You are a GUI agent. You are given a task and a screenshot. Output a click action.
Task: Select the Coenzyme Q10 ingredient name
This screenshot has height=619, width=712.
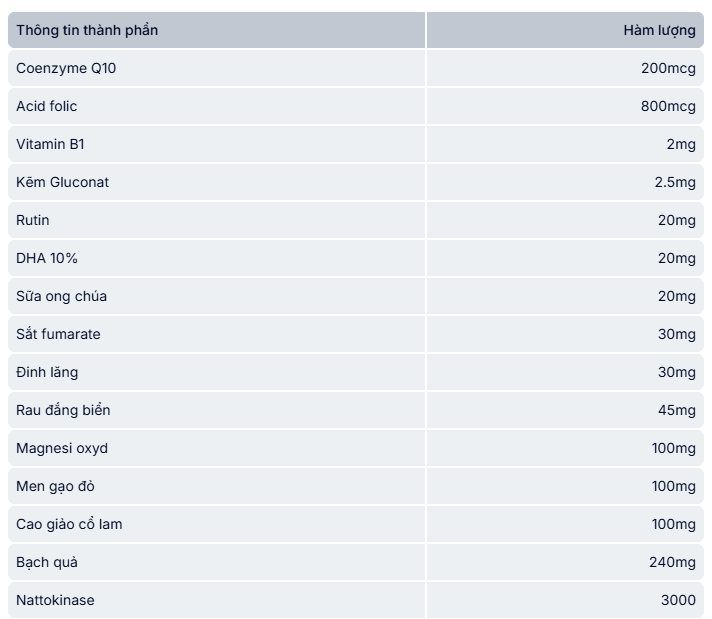click(x=66, y=68)
